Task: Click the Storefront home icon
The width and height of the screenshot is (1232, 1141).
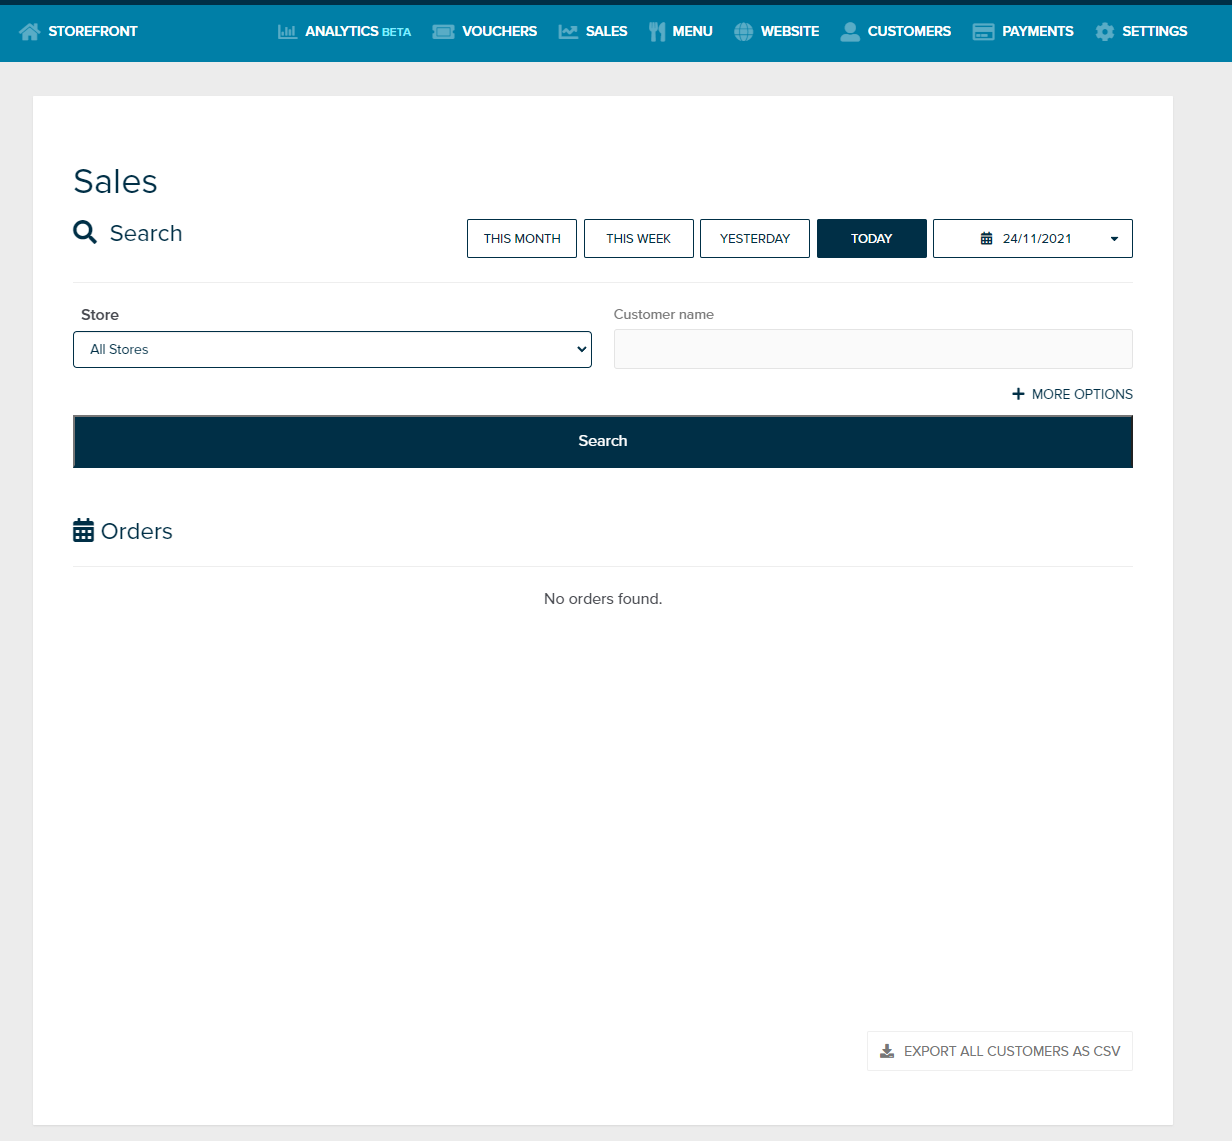Action: click(29, 32)
